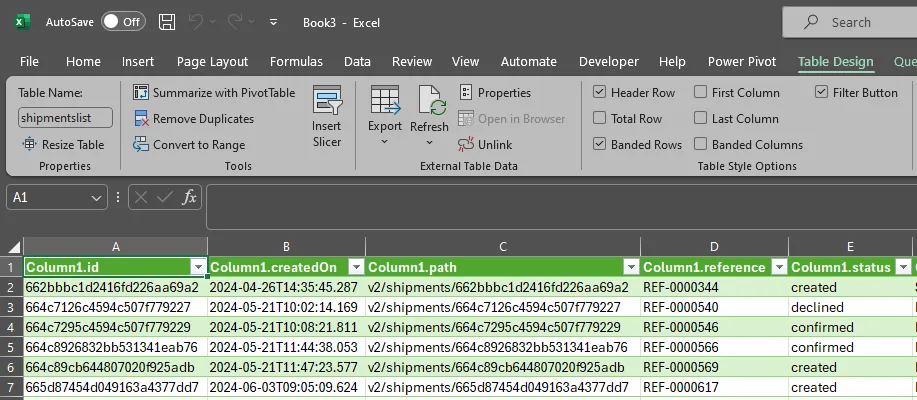Open Column1.reference filter dropdown
Image resolution: width=917 pixels, height=400 pixels.
(779, 267)
